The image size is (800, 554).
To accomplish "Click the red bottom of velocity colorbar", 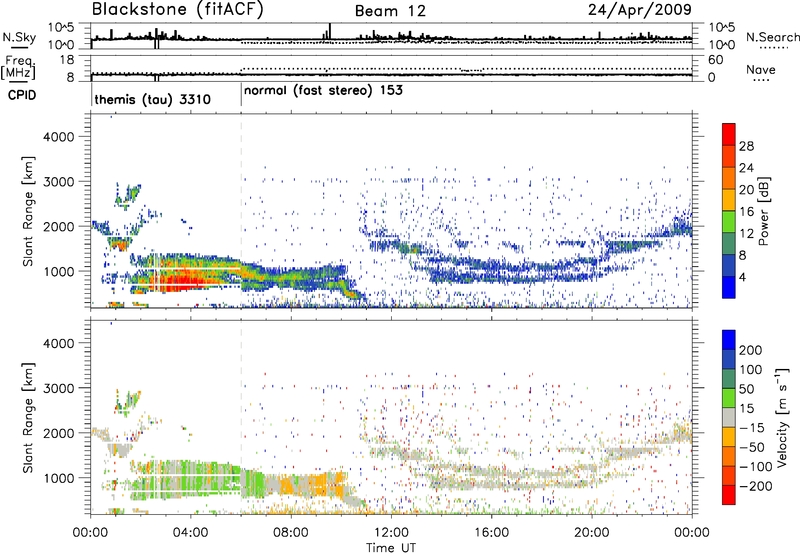I will point(729,494).
